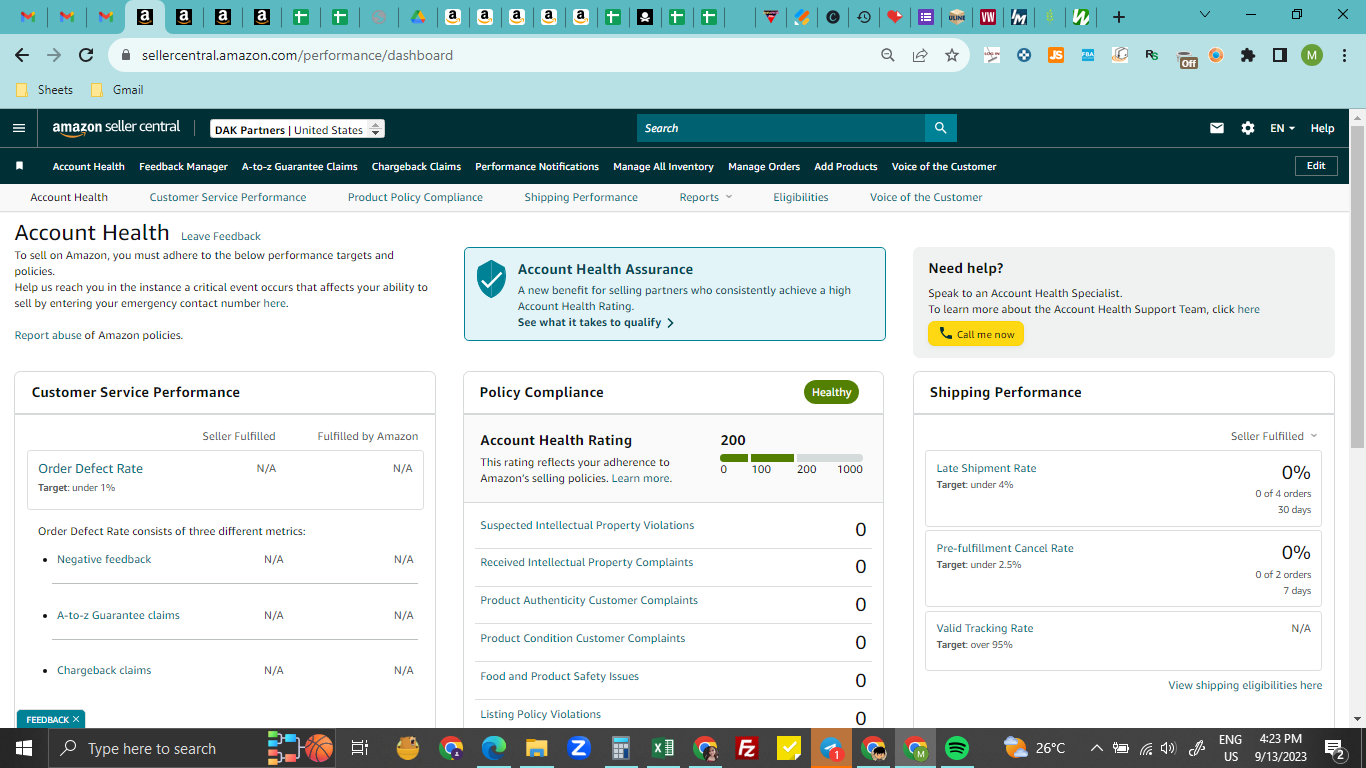This screenshot has width=1366, height=768.
Task: Open a new browser tab
Action: coord(1119,17)
